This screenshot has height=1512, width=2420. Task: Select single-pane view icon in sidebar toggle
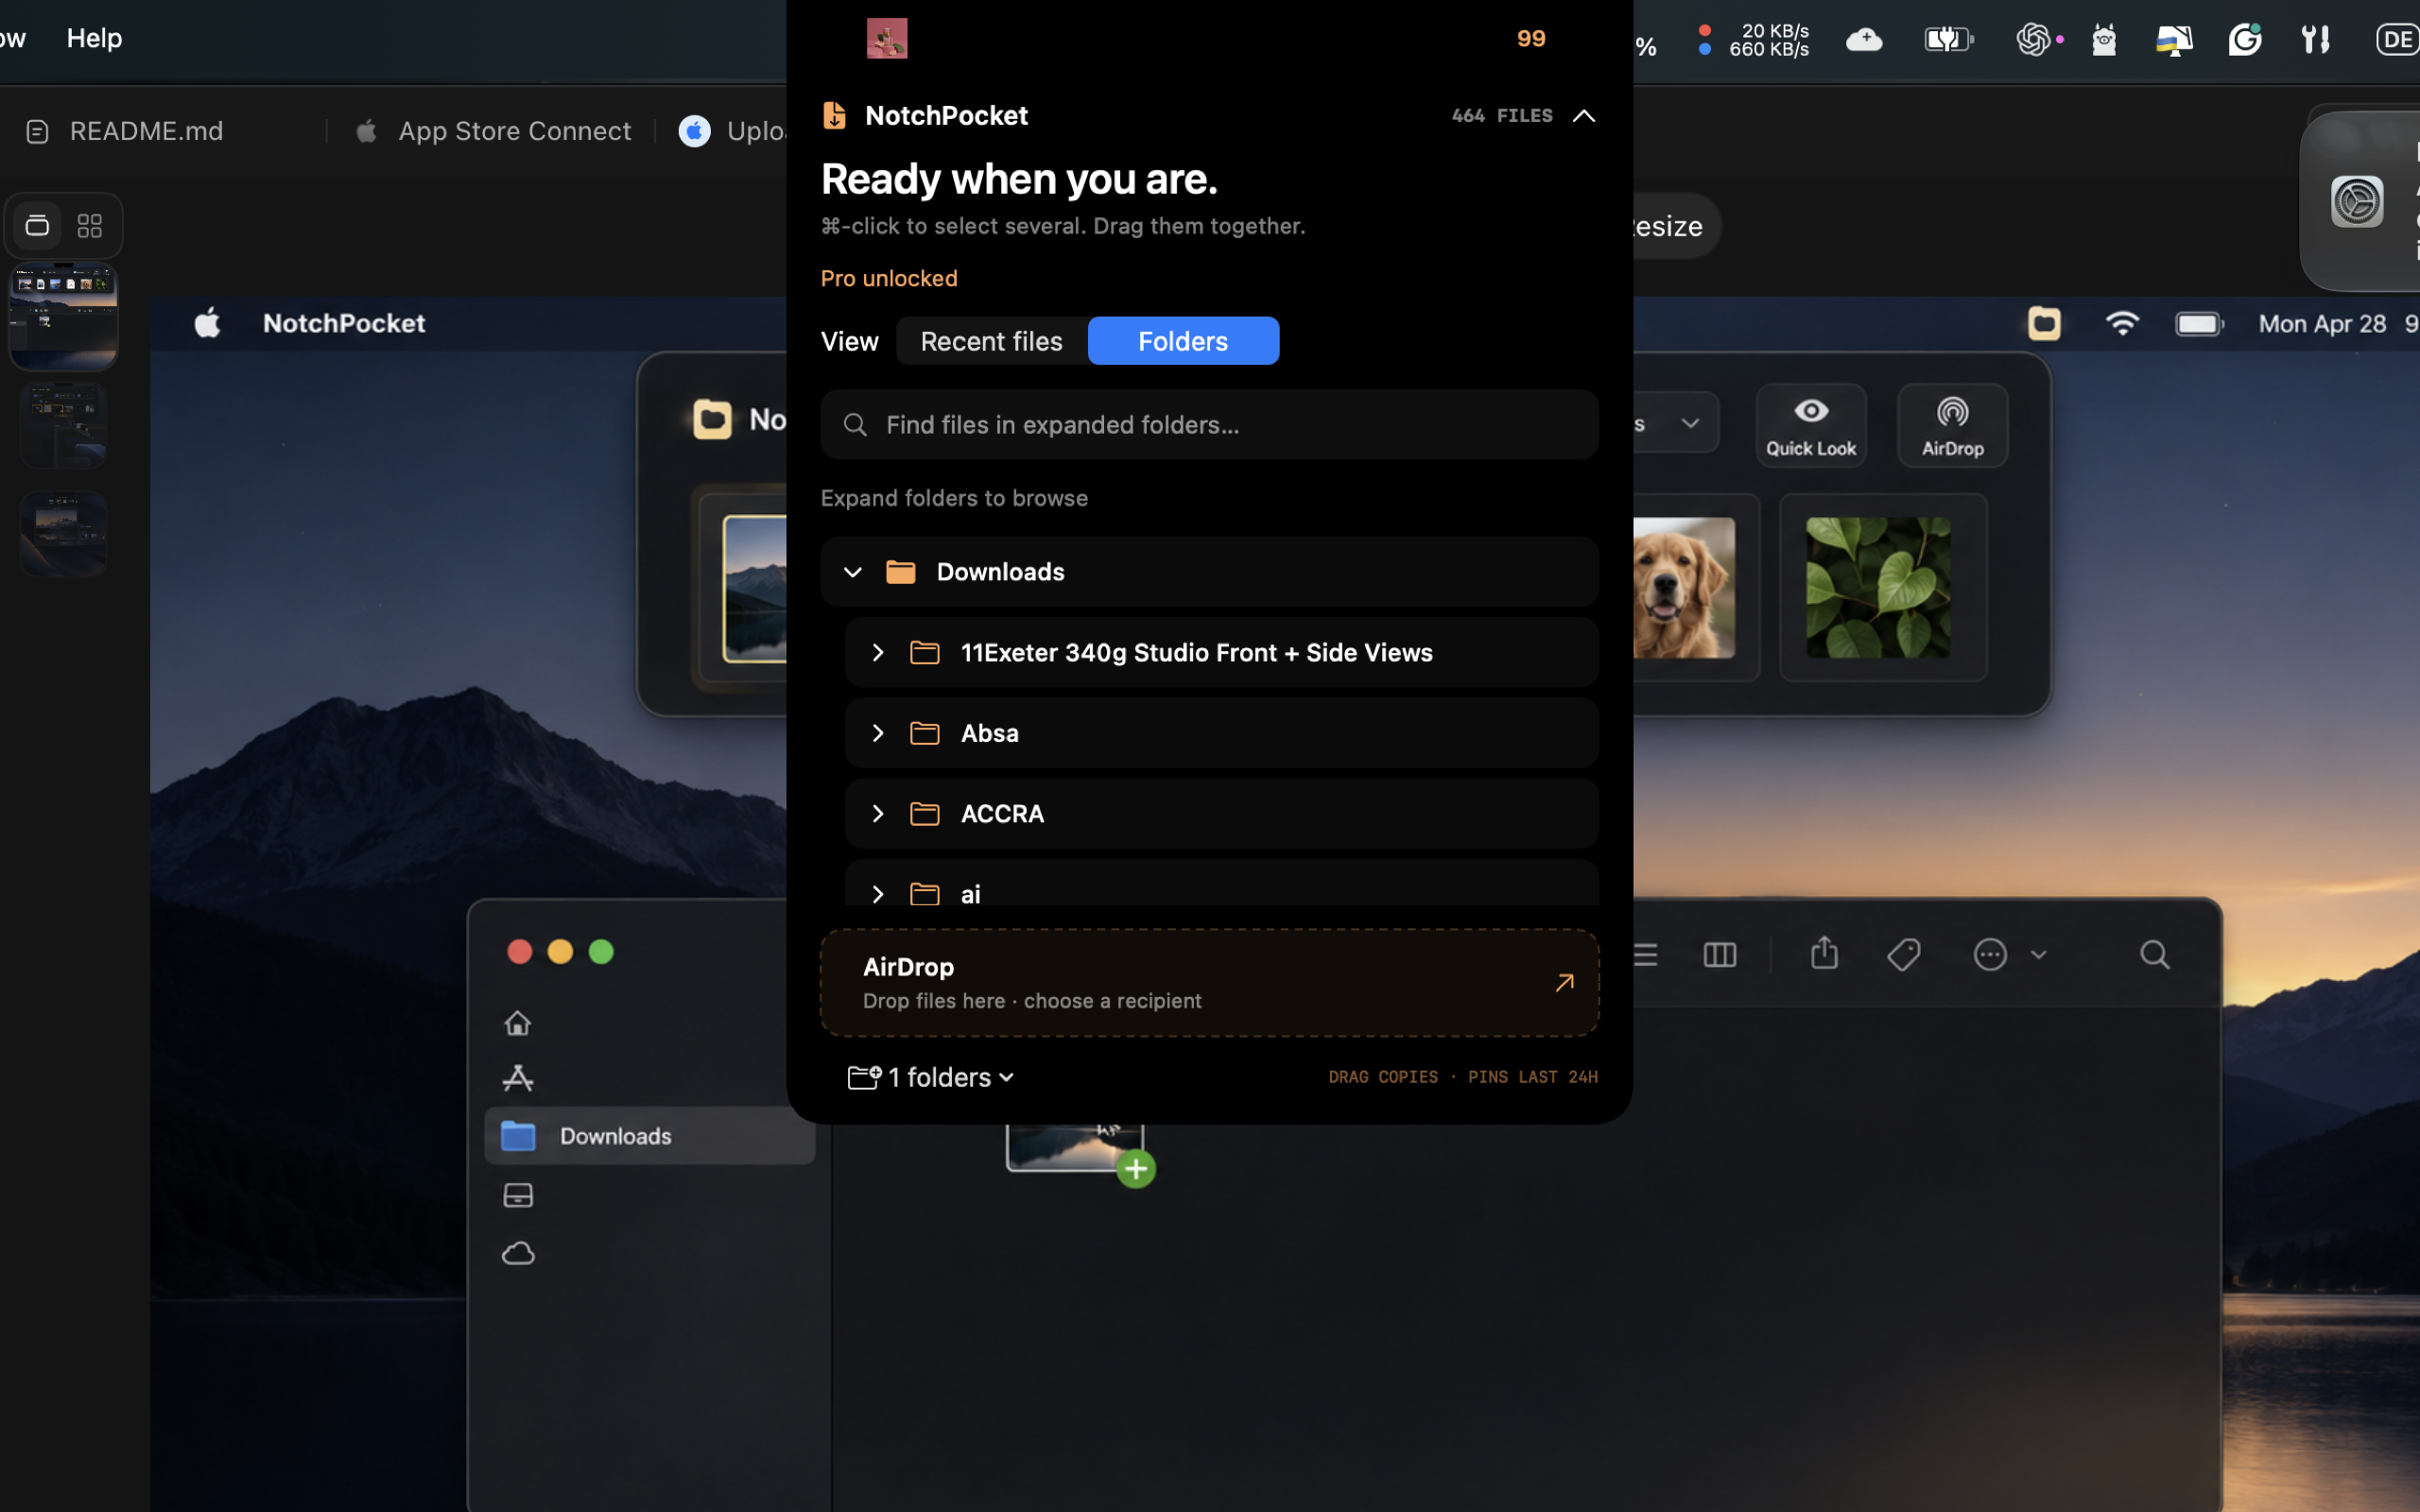pos(37,226)
